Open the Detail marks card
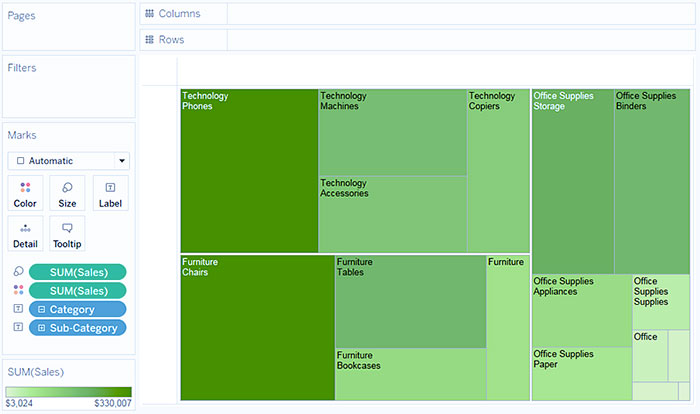This screenshot has height=414, width=700. coord(25,234)
